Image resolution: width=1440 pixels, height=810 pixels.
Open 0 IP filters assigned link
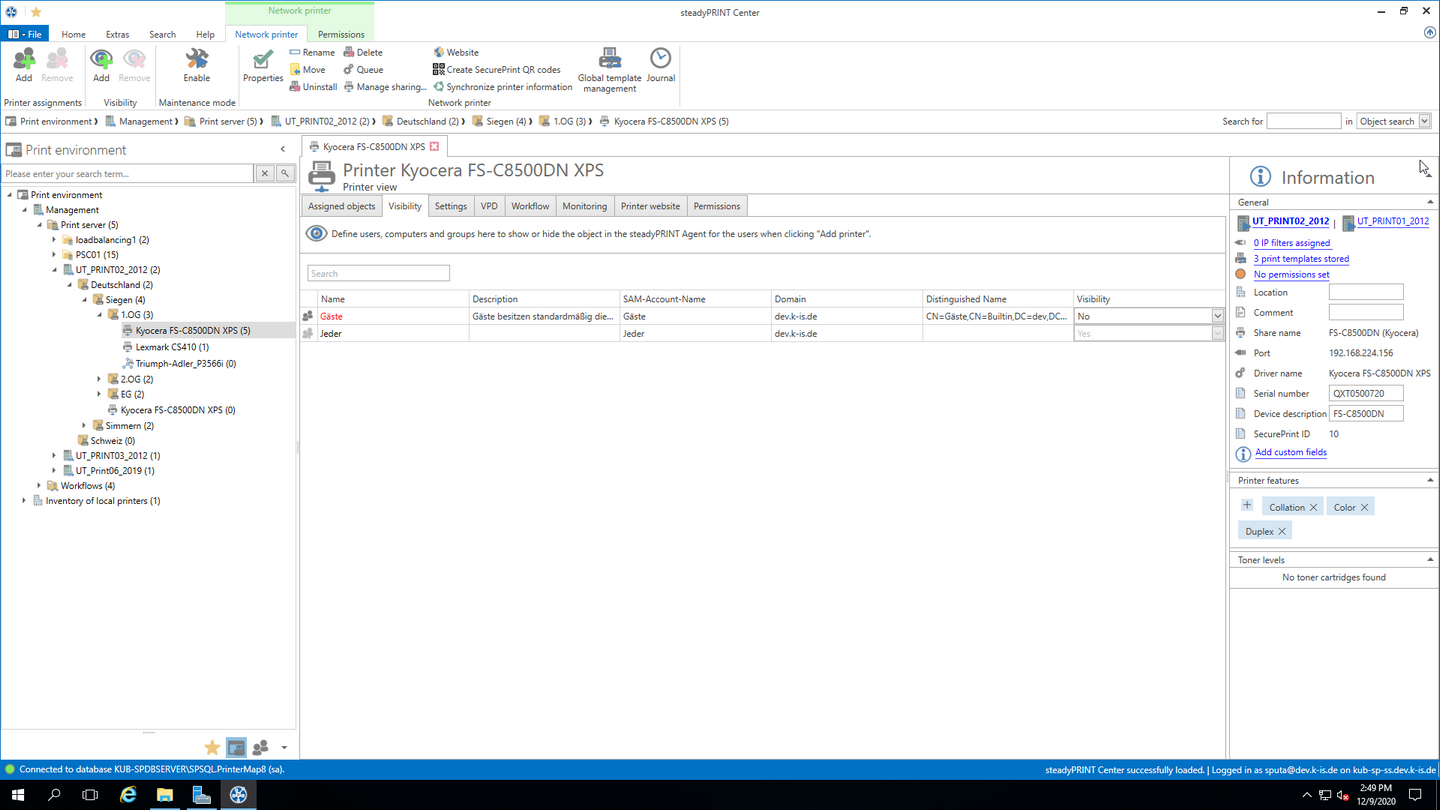click(1291, 243)
